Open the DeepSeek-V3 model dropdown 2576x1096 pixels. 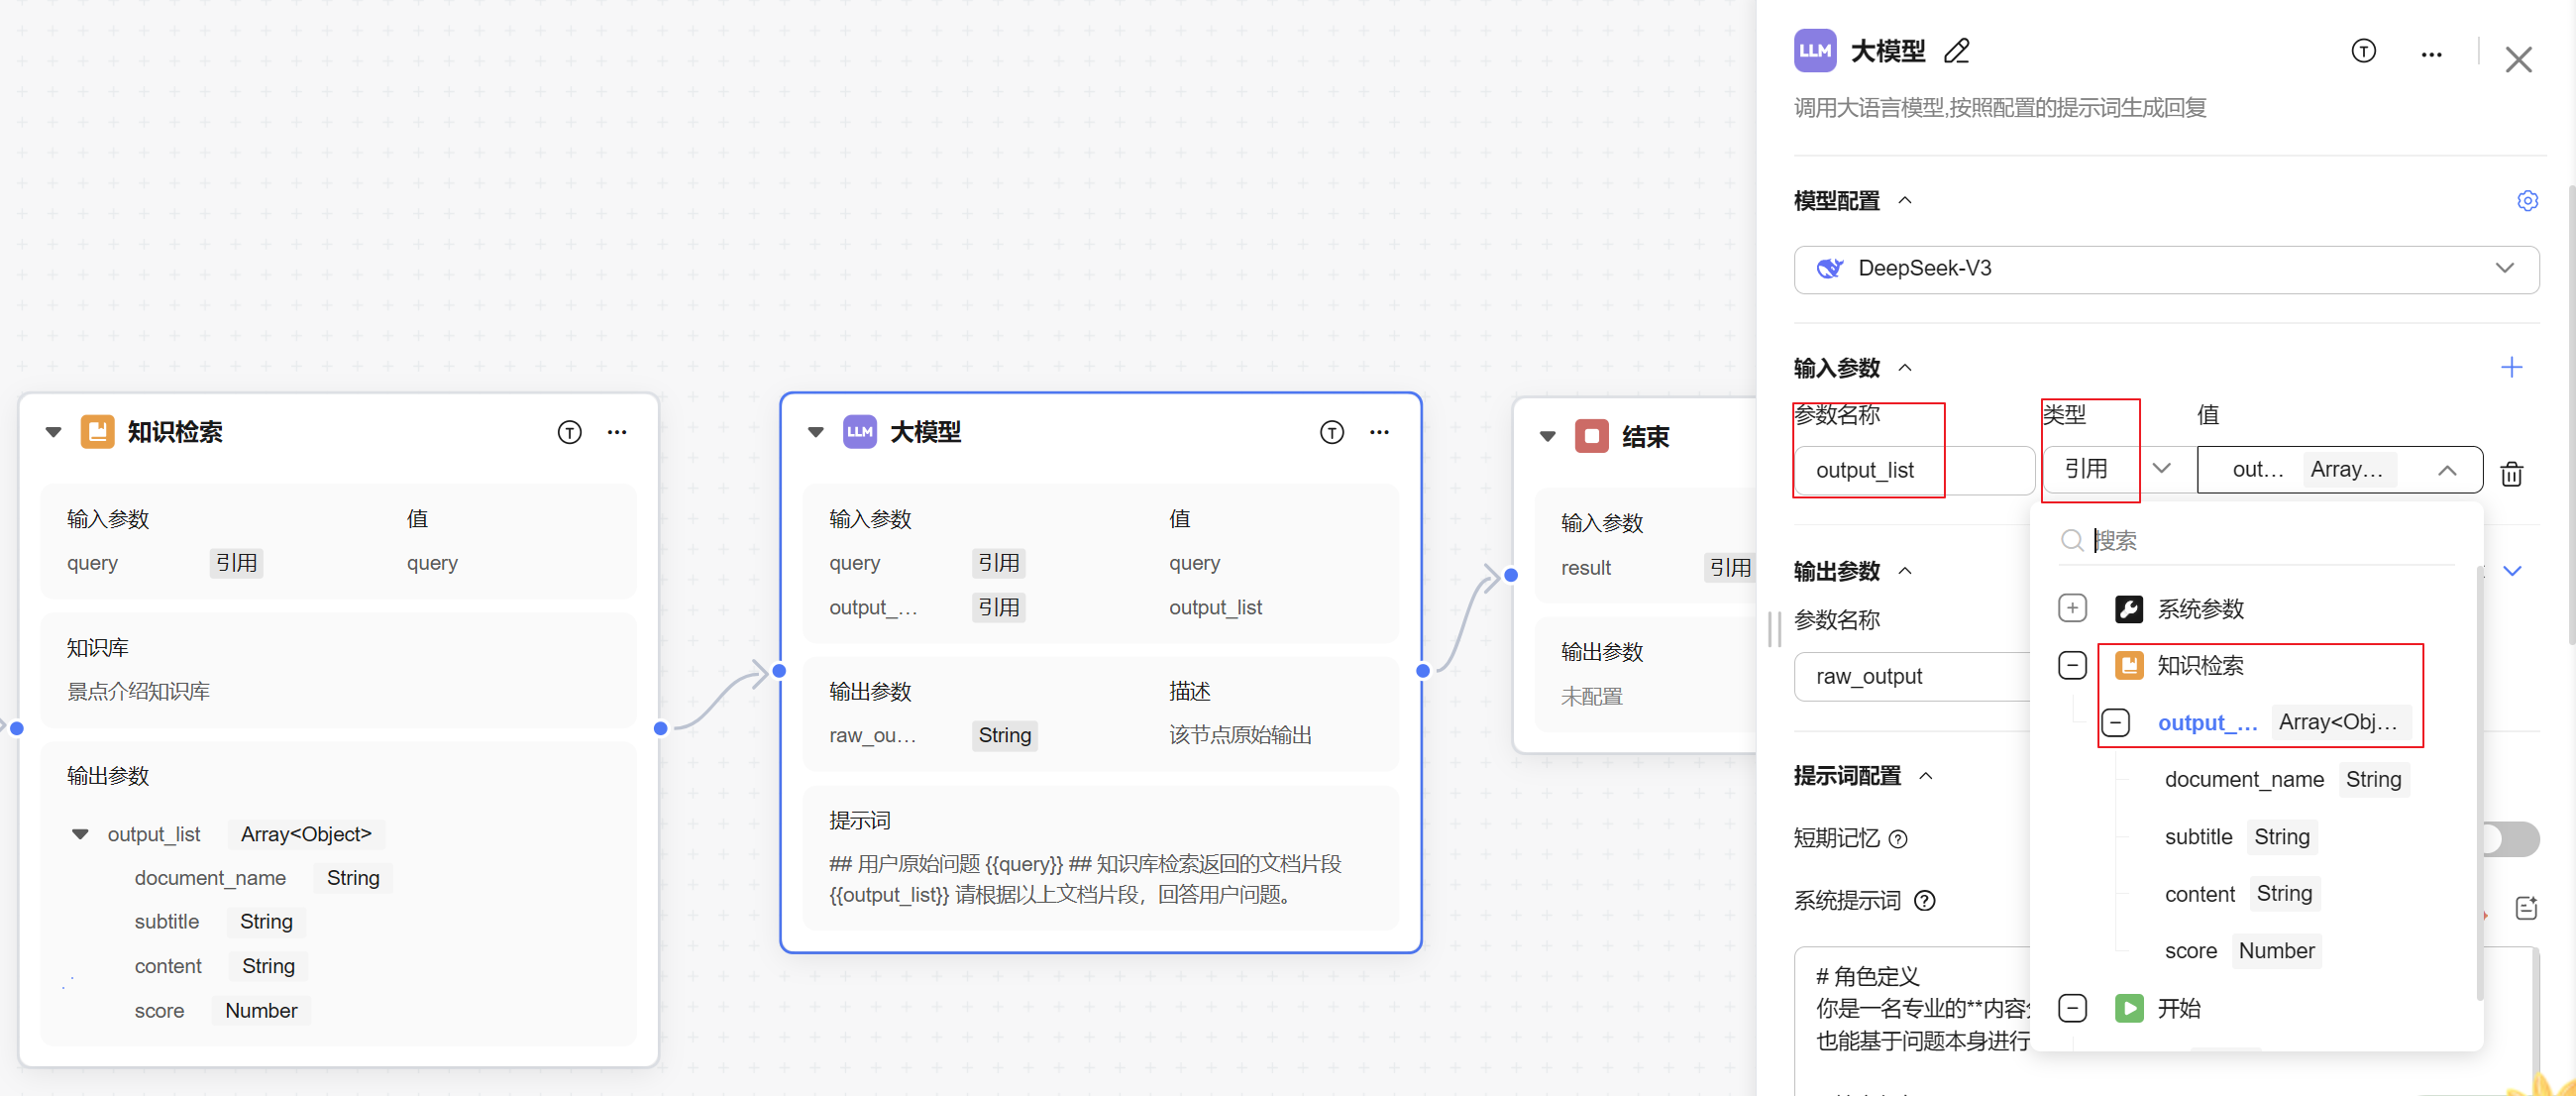(2165, 269)
